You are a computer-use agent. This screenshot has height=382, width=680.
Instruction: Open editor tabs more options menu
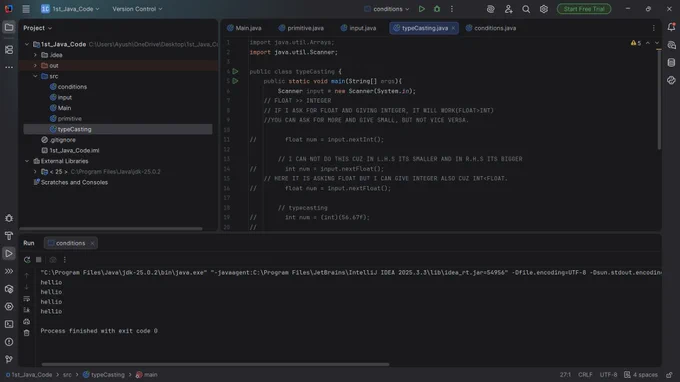pyautogui.click(x=654, y=28)
